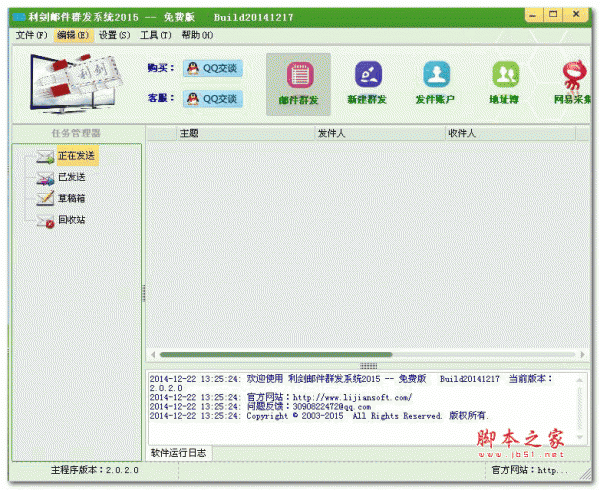Sort by the 收件人 column header
The image size is (600, 490).
pos(511,133)
